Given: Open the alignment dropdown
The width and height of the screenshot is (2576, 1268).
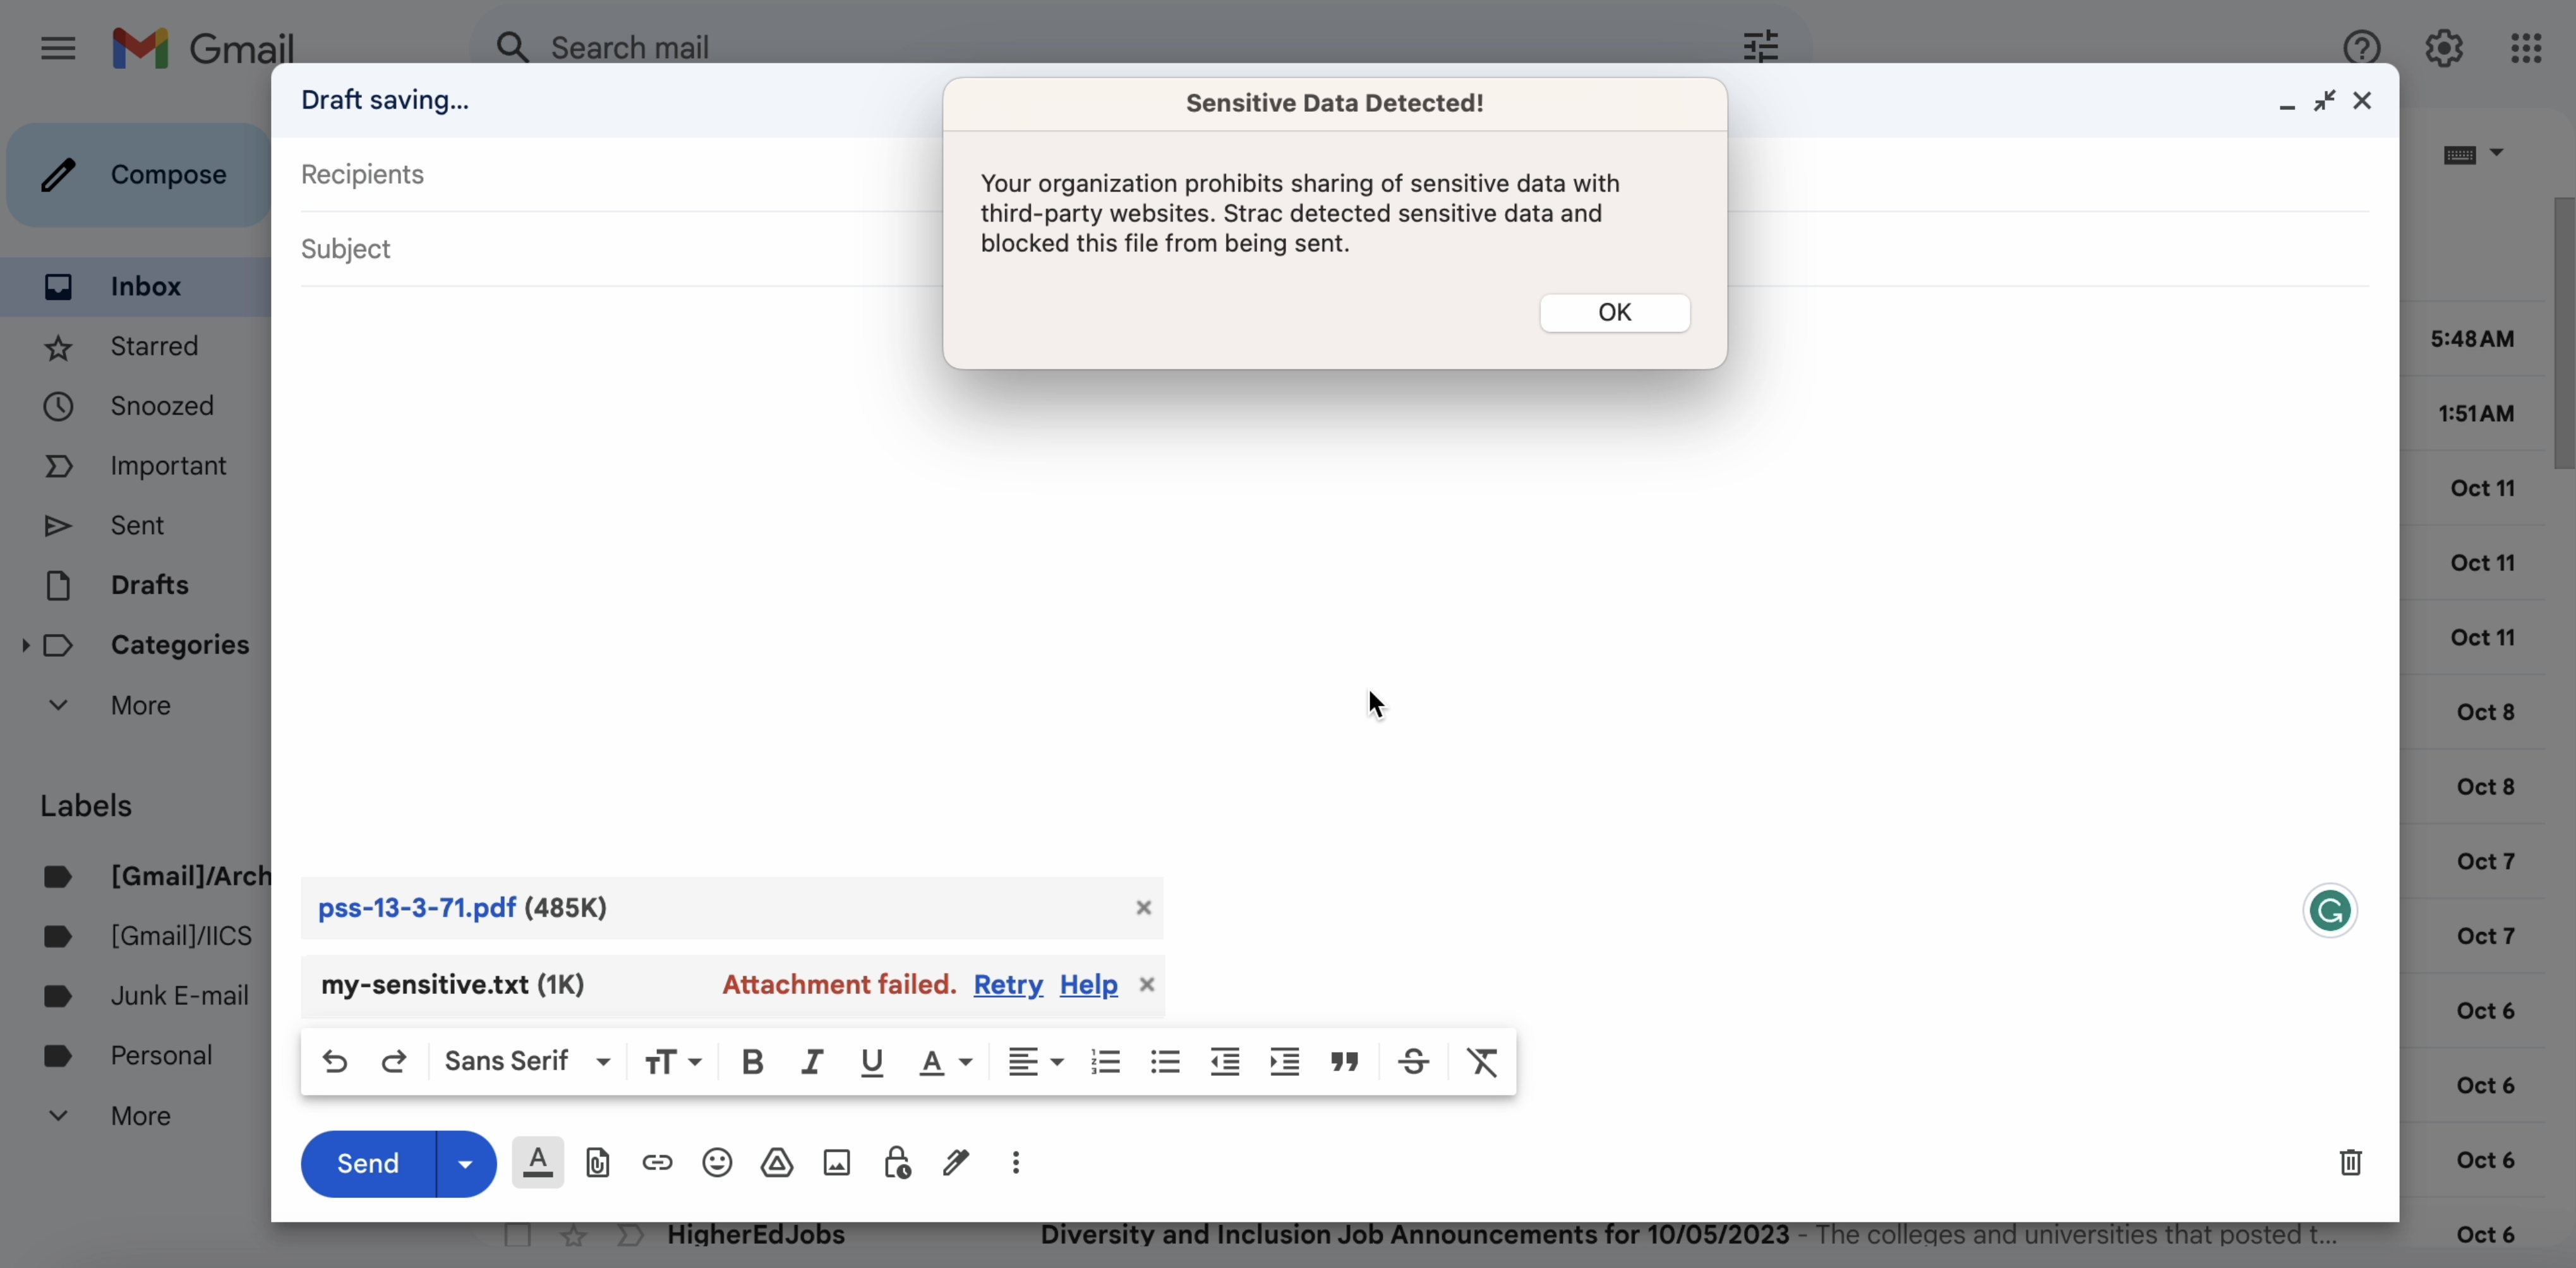Looking at the screenshot, I should tap(1035, 1061).
